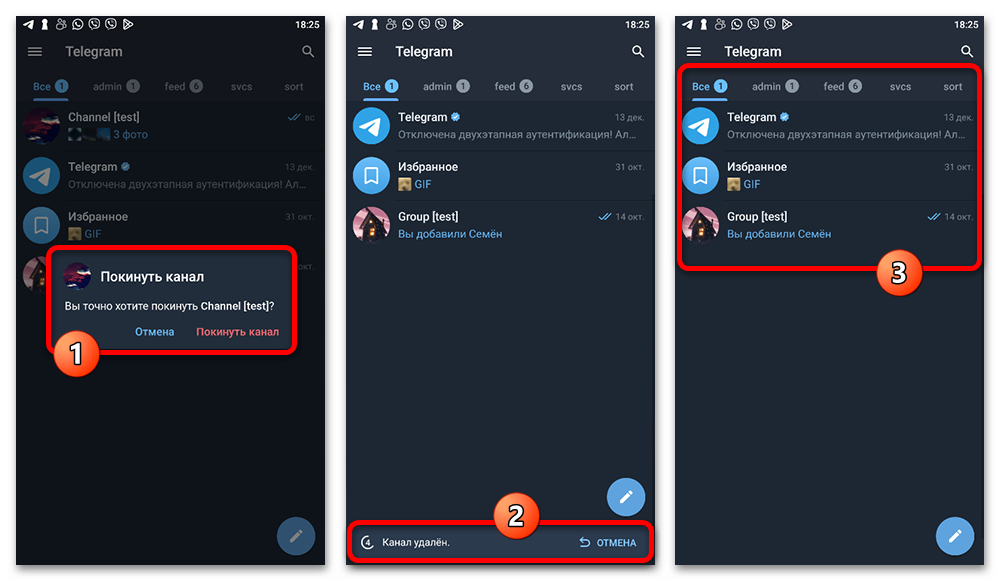Tap dimmed pencil compose button in first screen

[296, 536]
